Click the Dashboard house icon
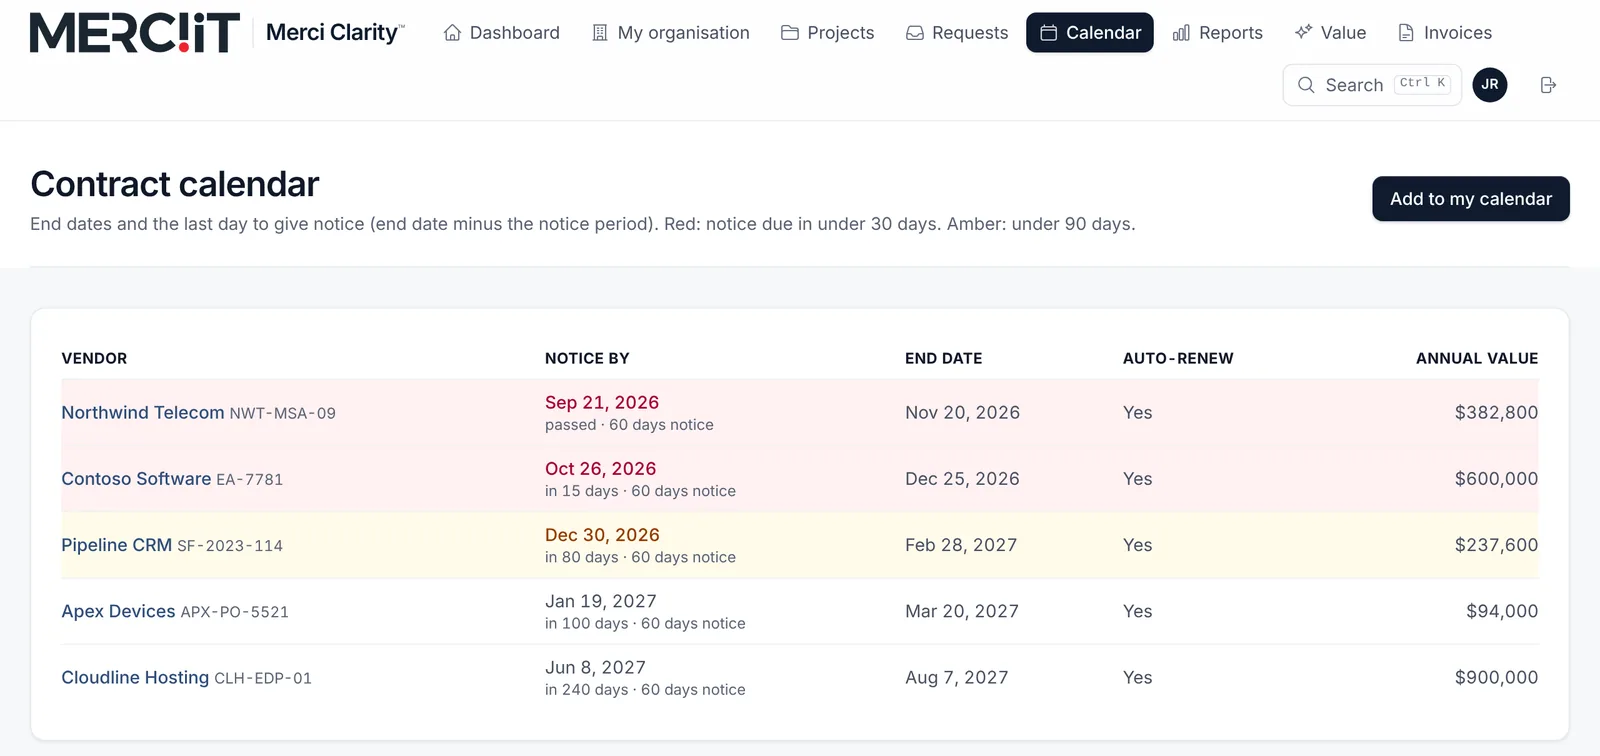Screen dimensions: 1600x756 452,33
